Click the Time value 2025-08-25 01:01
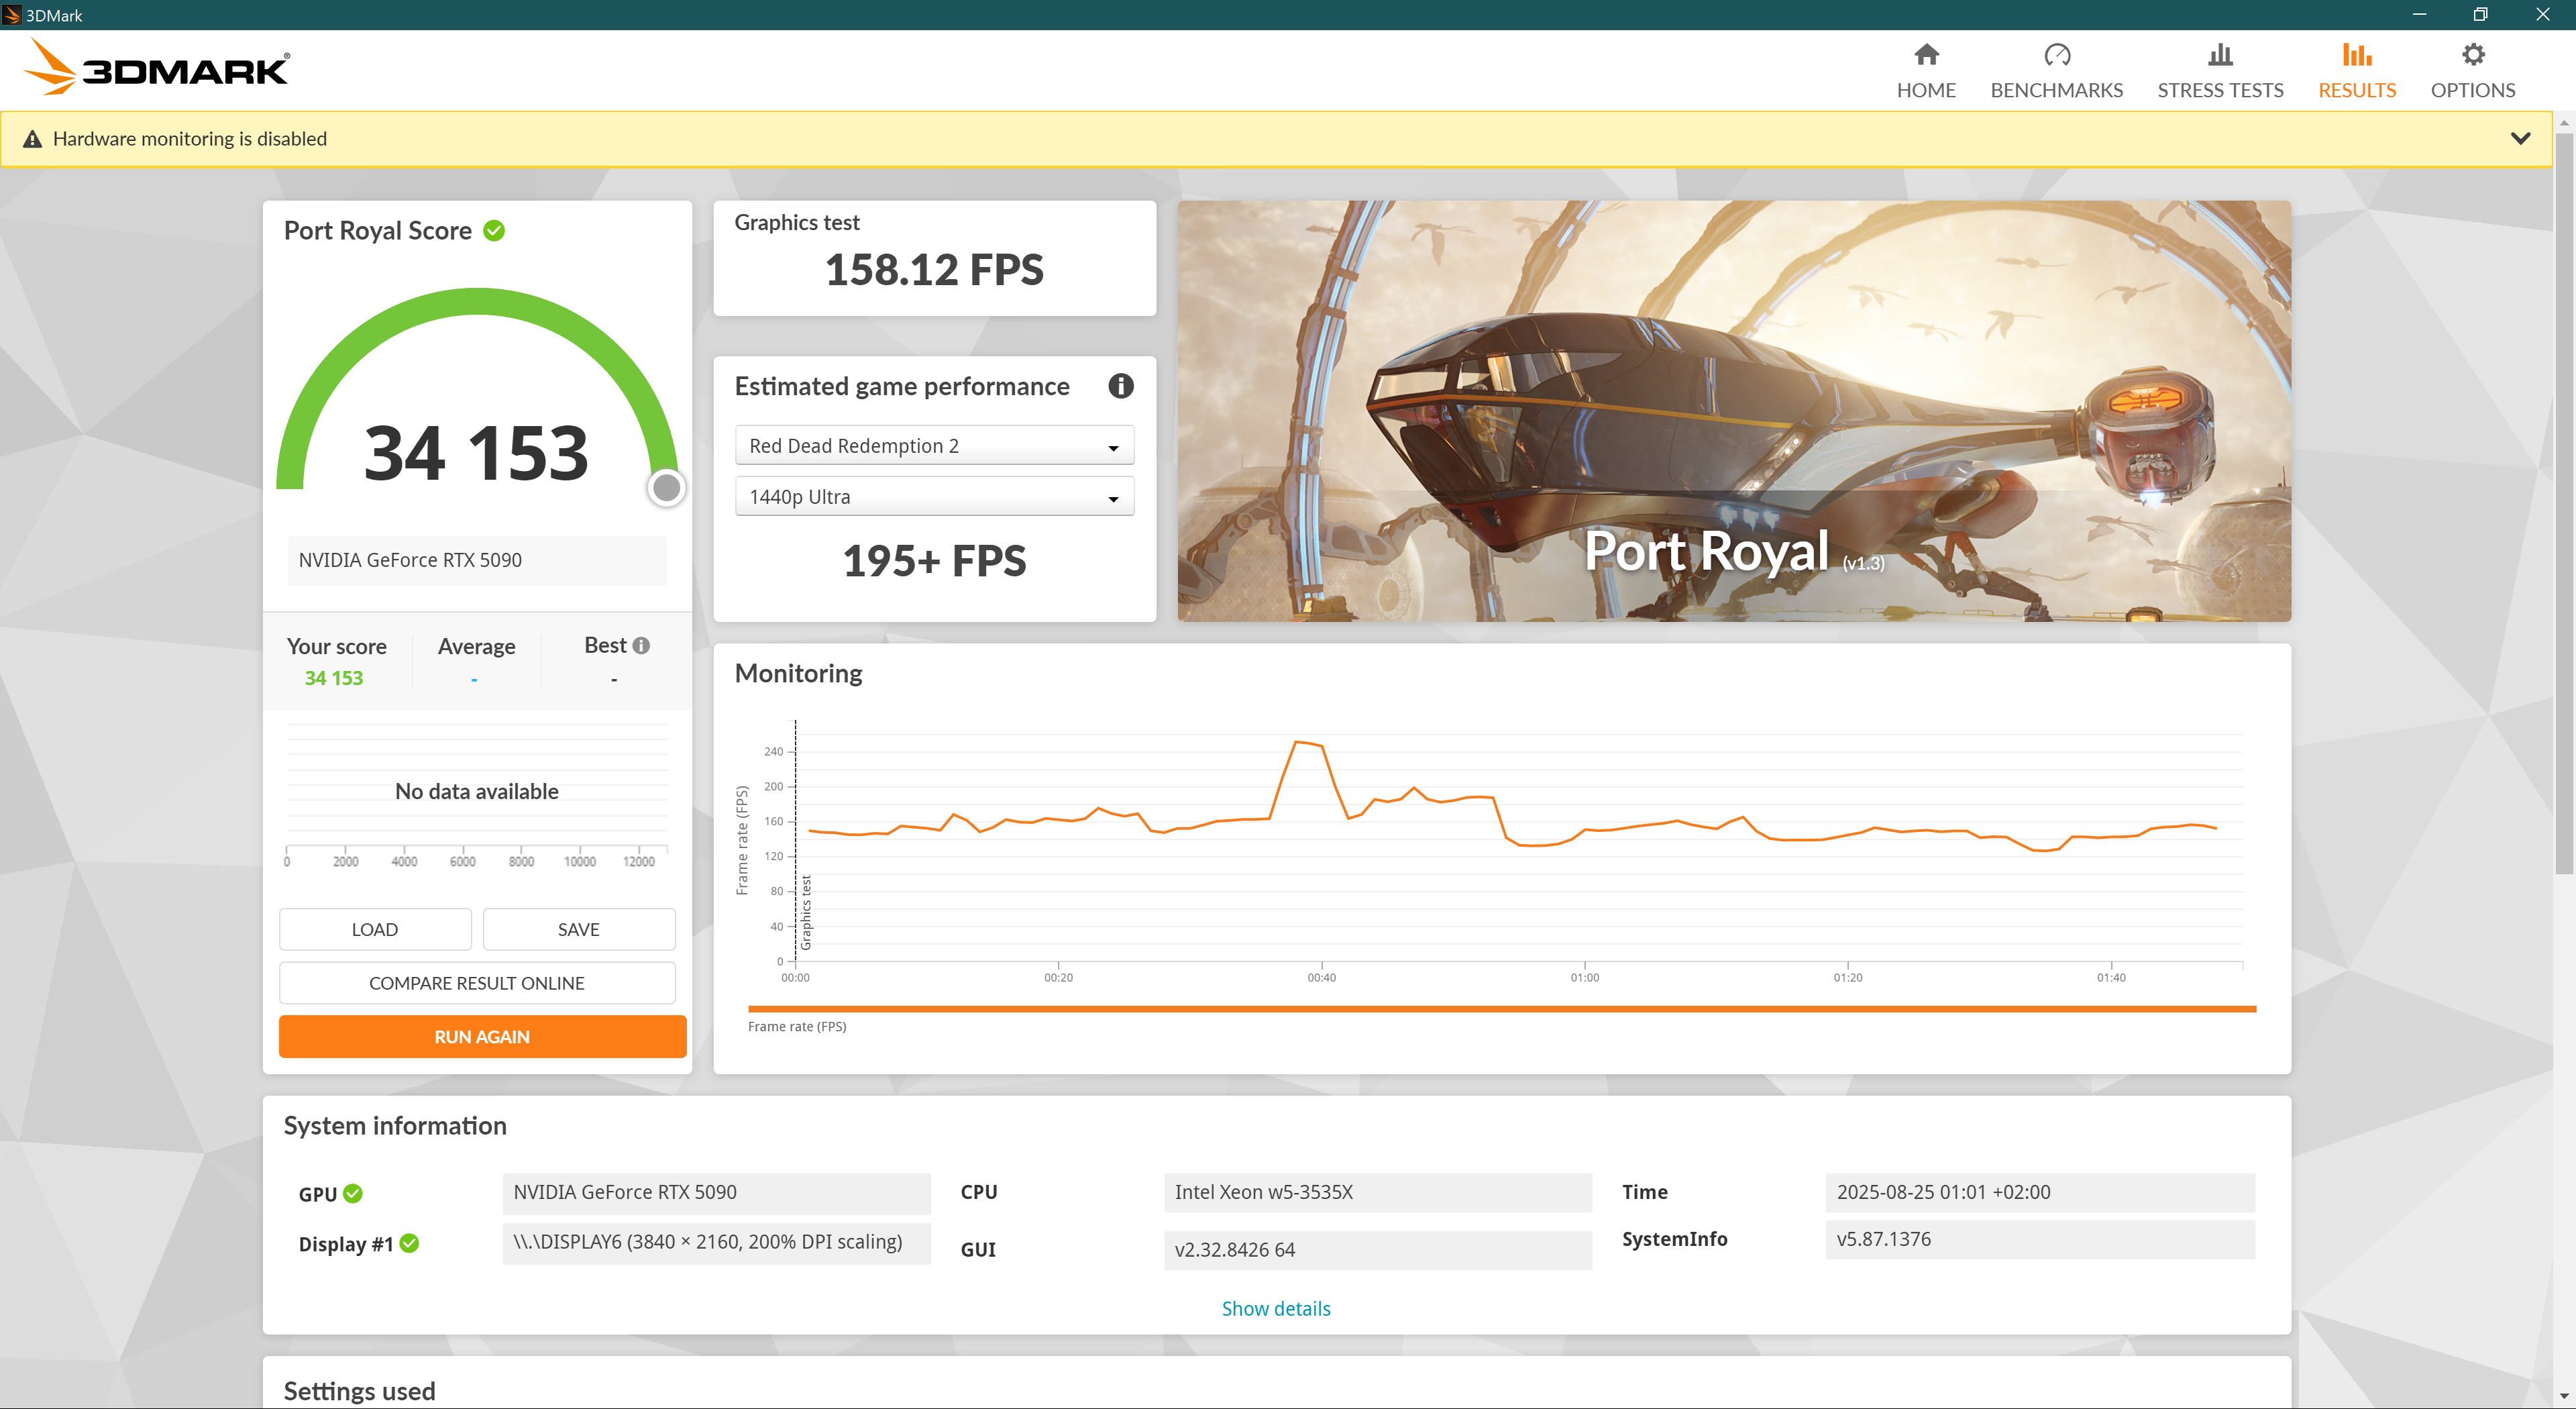 [x=2040, y=1192]
